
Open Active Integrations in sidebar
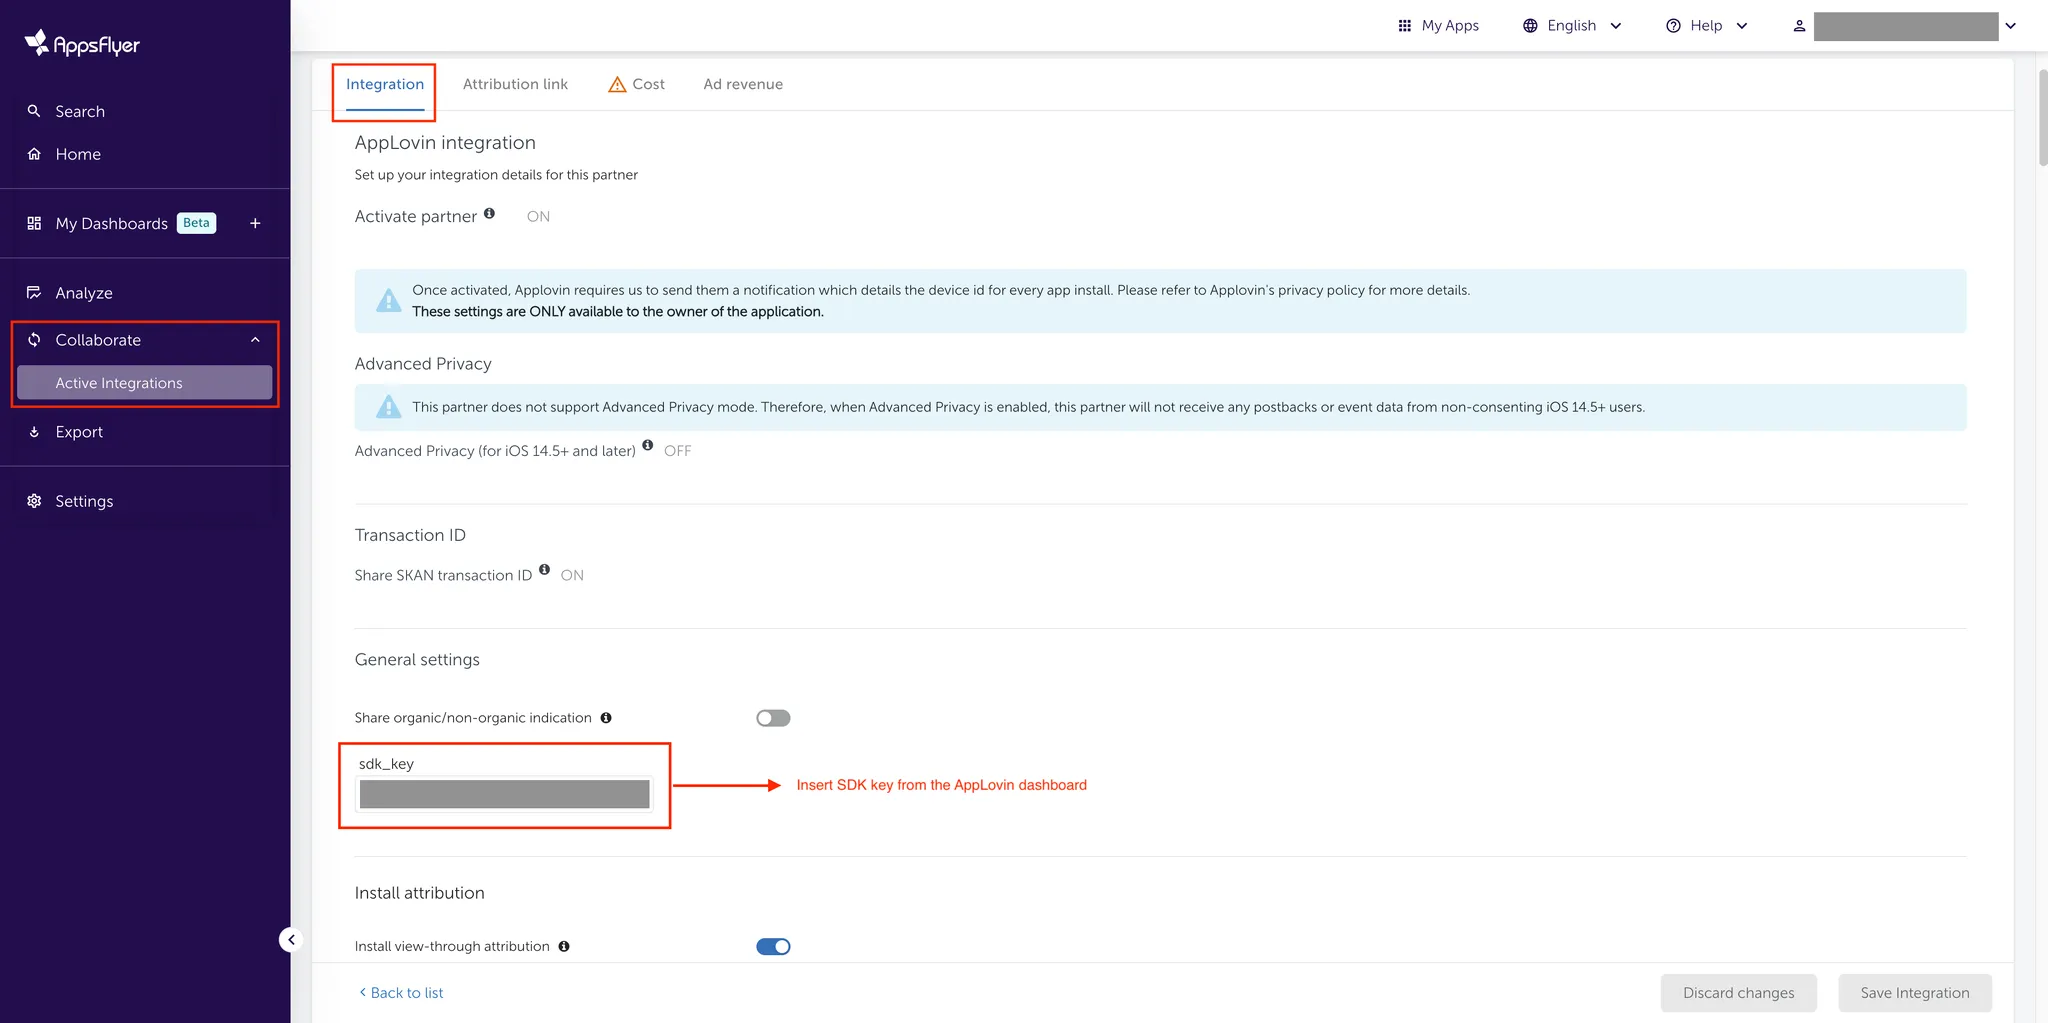[144, 383]
